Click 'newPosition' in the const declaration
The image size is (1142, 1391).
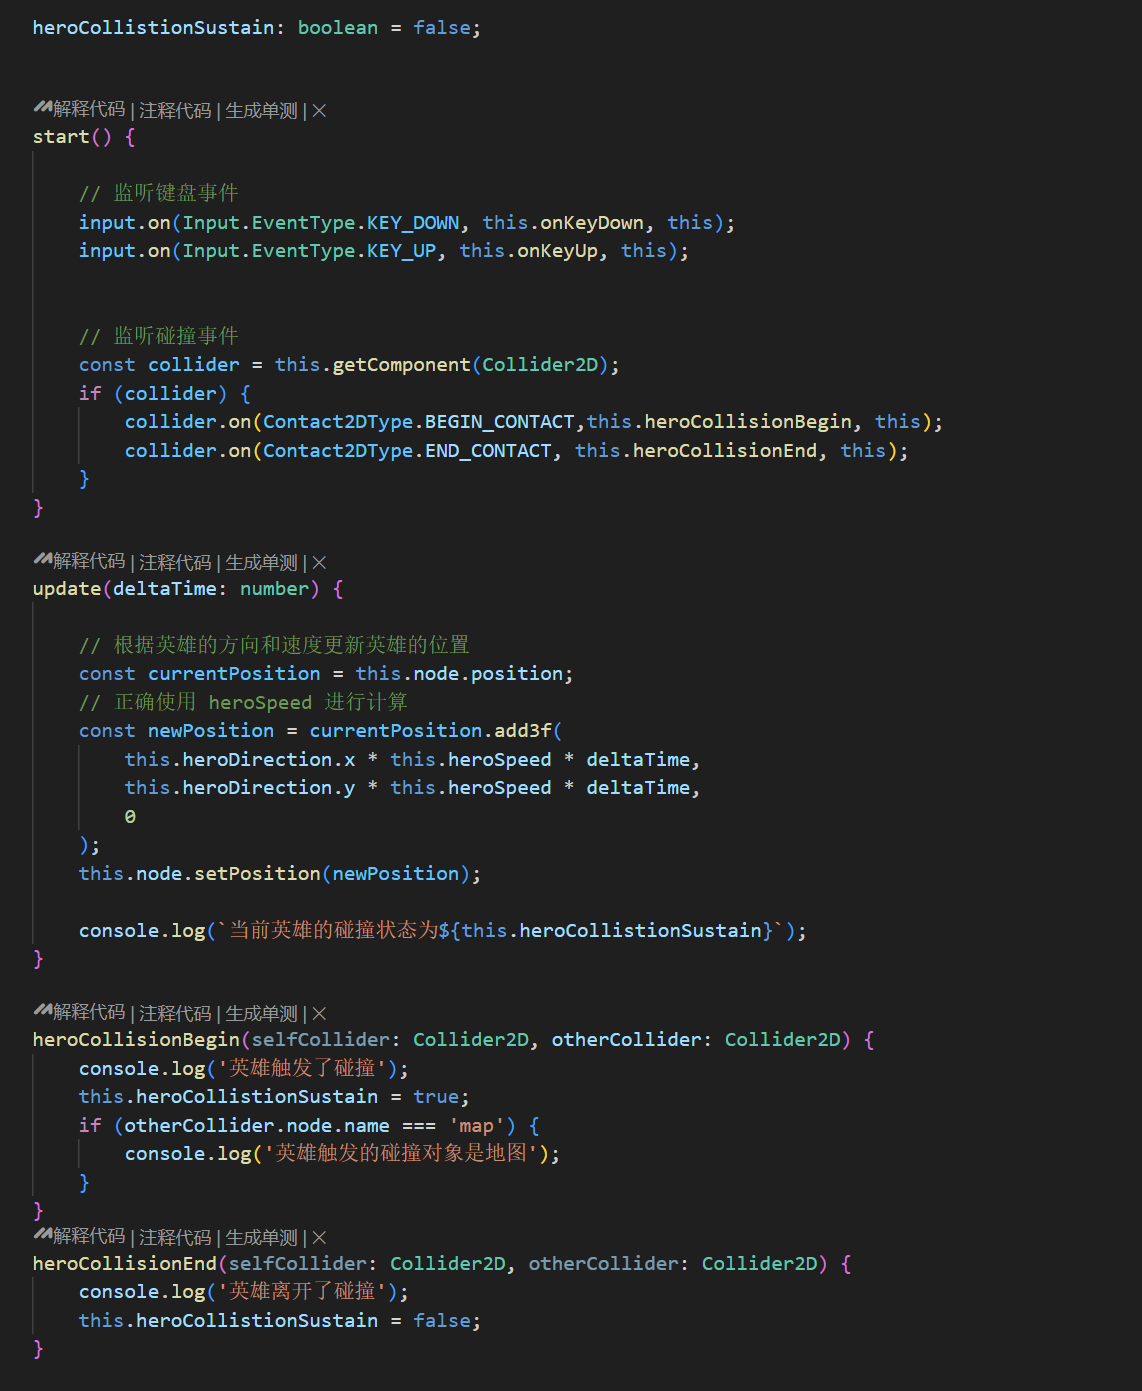coord(211,730)
